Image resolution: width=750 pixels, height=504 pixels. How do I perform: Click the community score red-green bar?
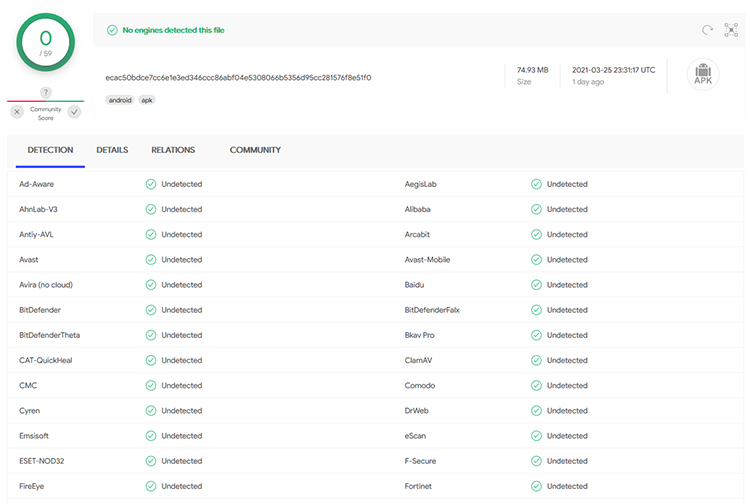45,101
